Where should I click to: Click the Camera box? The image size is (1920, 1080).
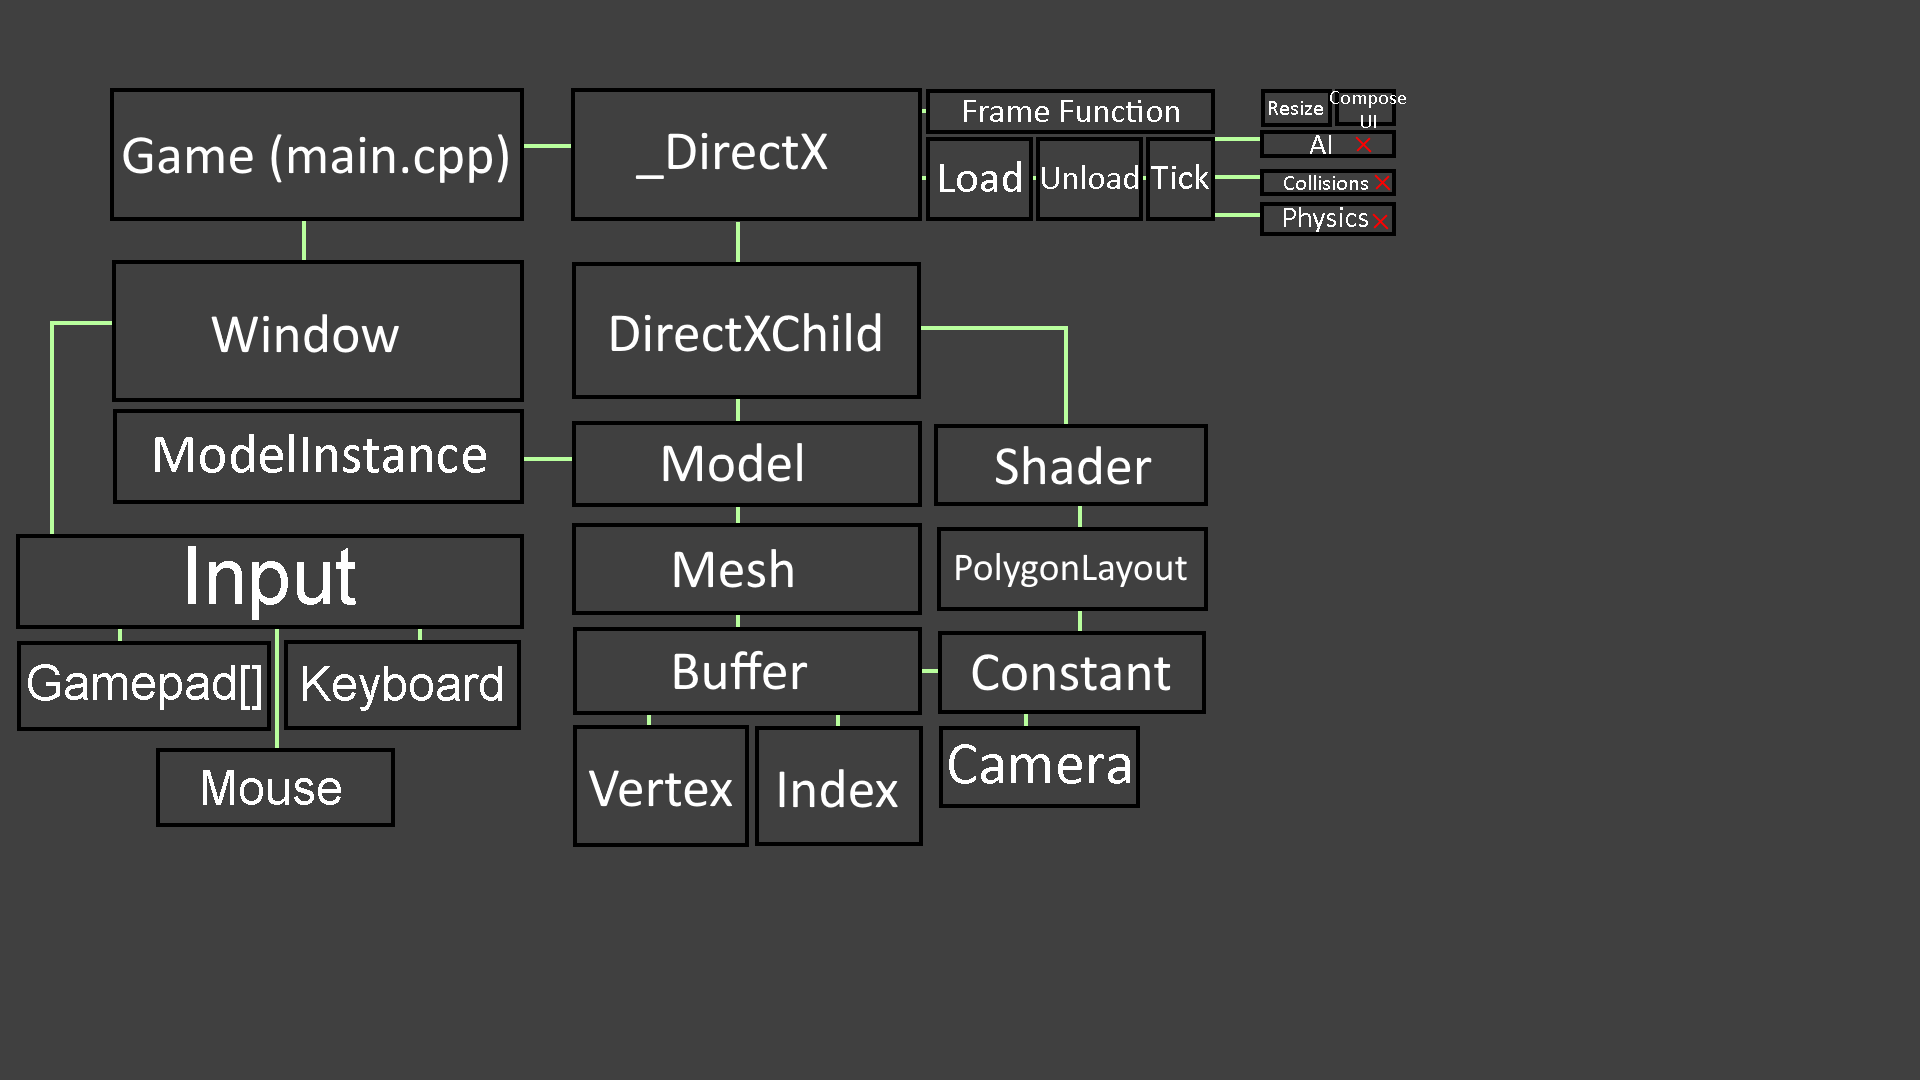point(1039,766)
